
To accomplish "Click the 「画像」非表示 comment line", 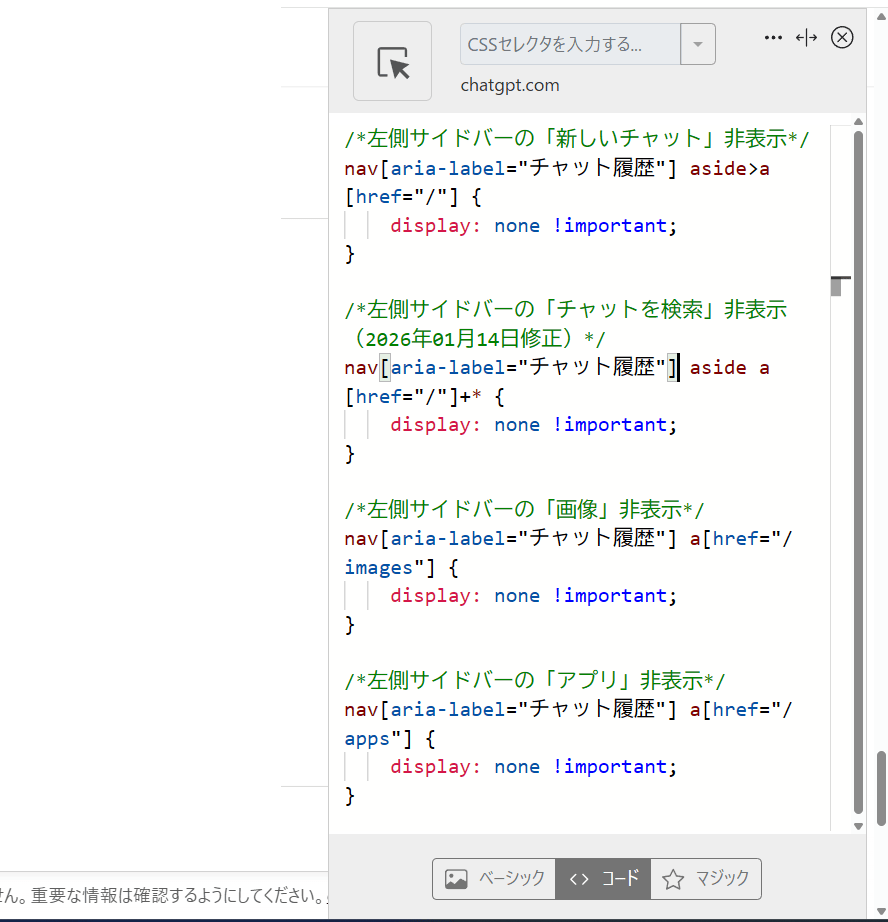I will tap(525, 509).
